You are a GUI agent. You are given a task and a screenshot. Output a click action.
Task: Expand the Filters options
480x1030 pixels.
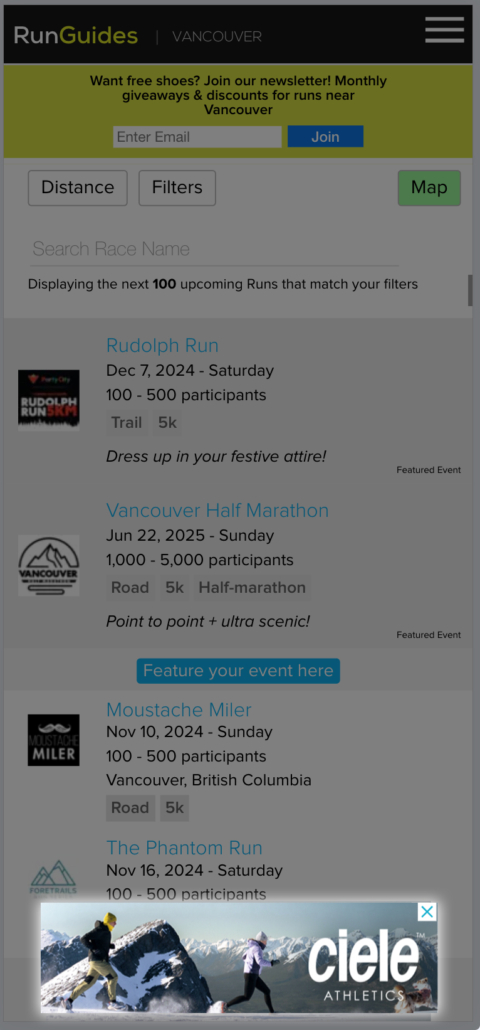(177, 188)
